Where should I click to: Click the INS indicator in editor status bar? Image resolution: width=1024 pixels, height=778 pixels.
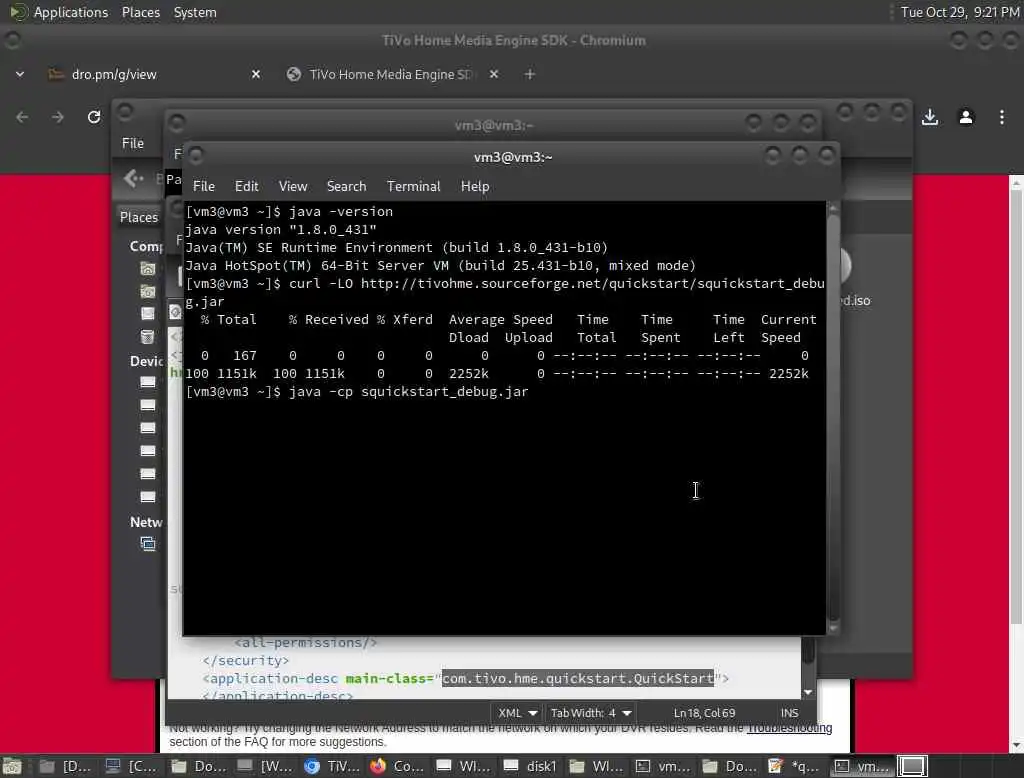790,713
